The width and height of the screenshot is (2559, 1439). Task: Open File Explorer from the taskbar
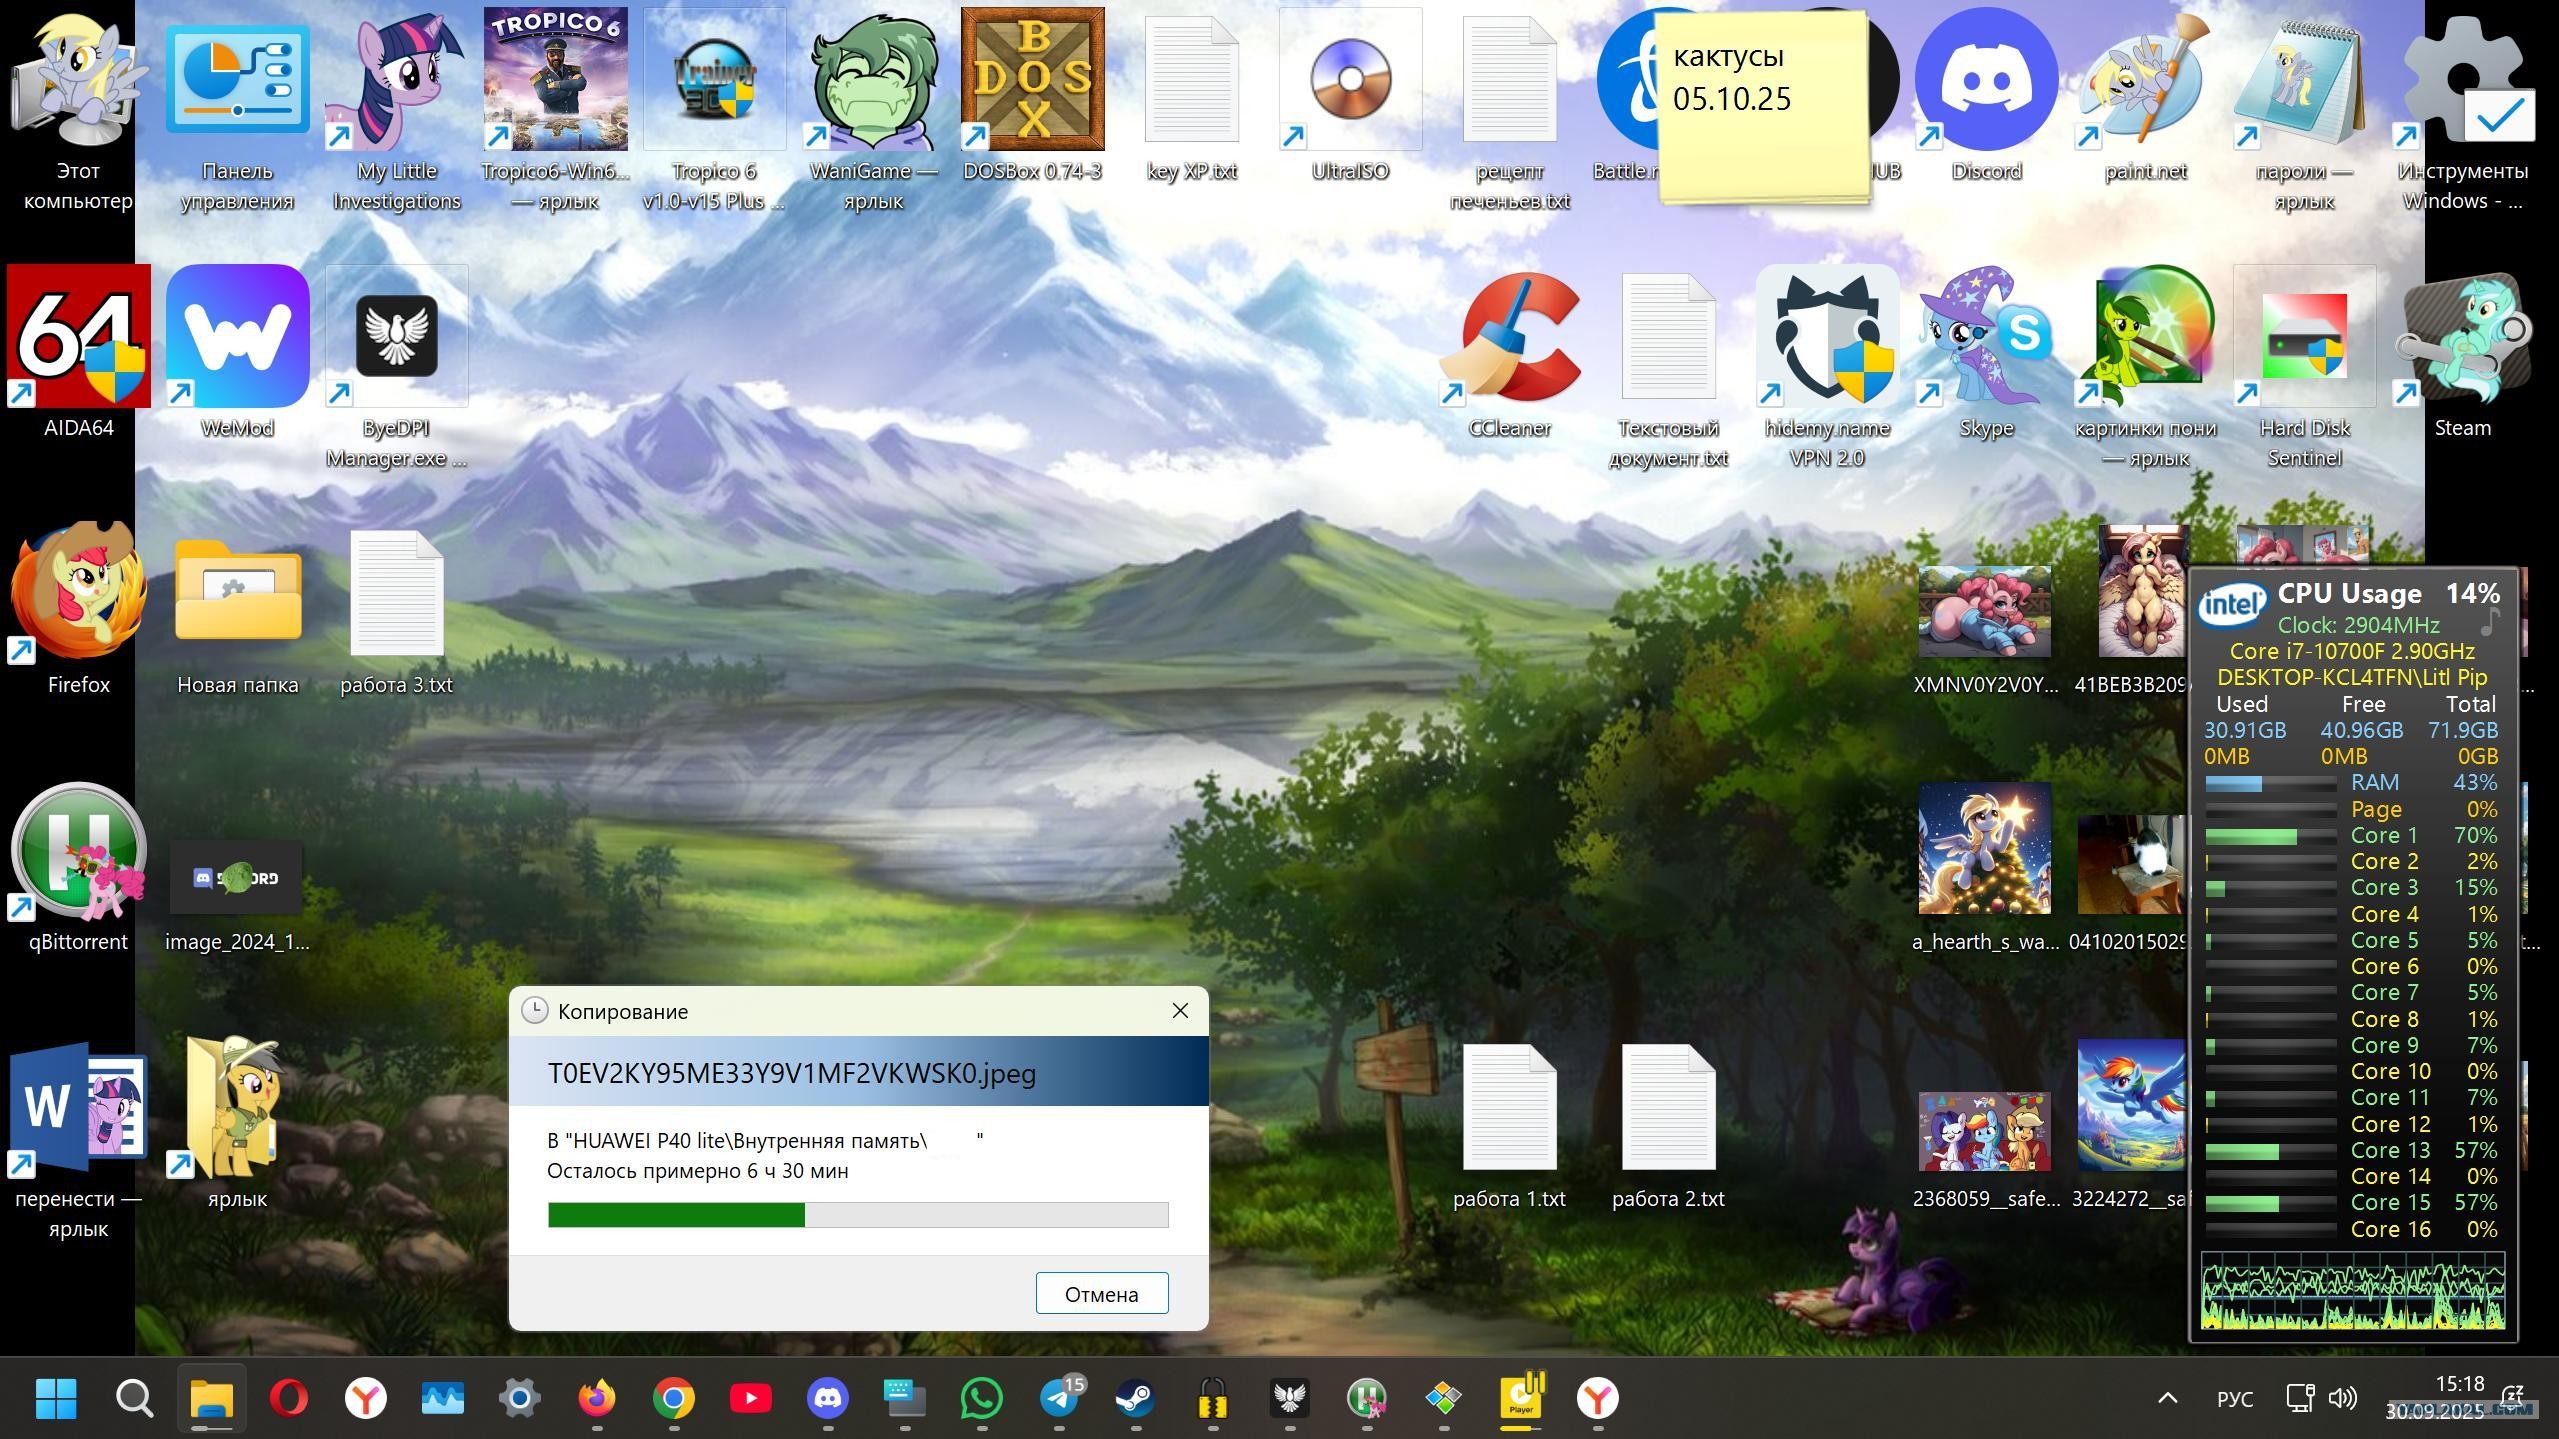pyautogui.click(x=211, y=1397)
